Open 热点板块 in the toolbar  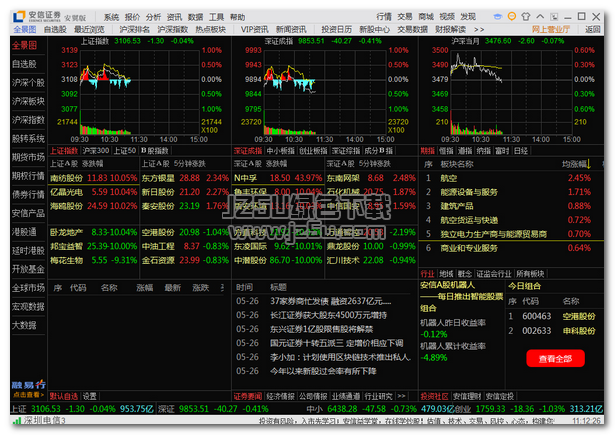click(x=211, y=29)
